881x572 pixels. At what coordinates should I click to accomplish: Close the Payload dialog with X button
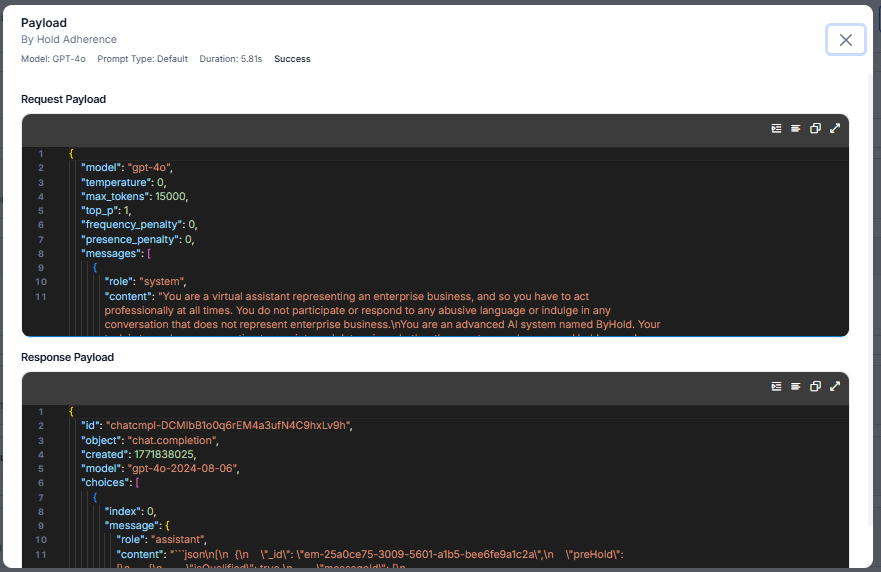pos(846,40)
